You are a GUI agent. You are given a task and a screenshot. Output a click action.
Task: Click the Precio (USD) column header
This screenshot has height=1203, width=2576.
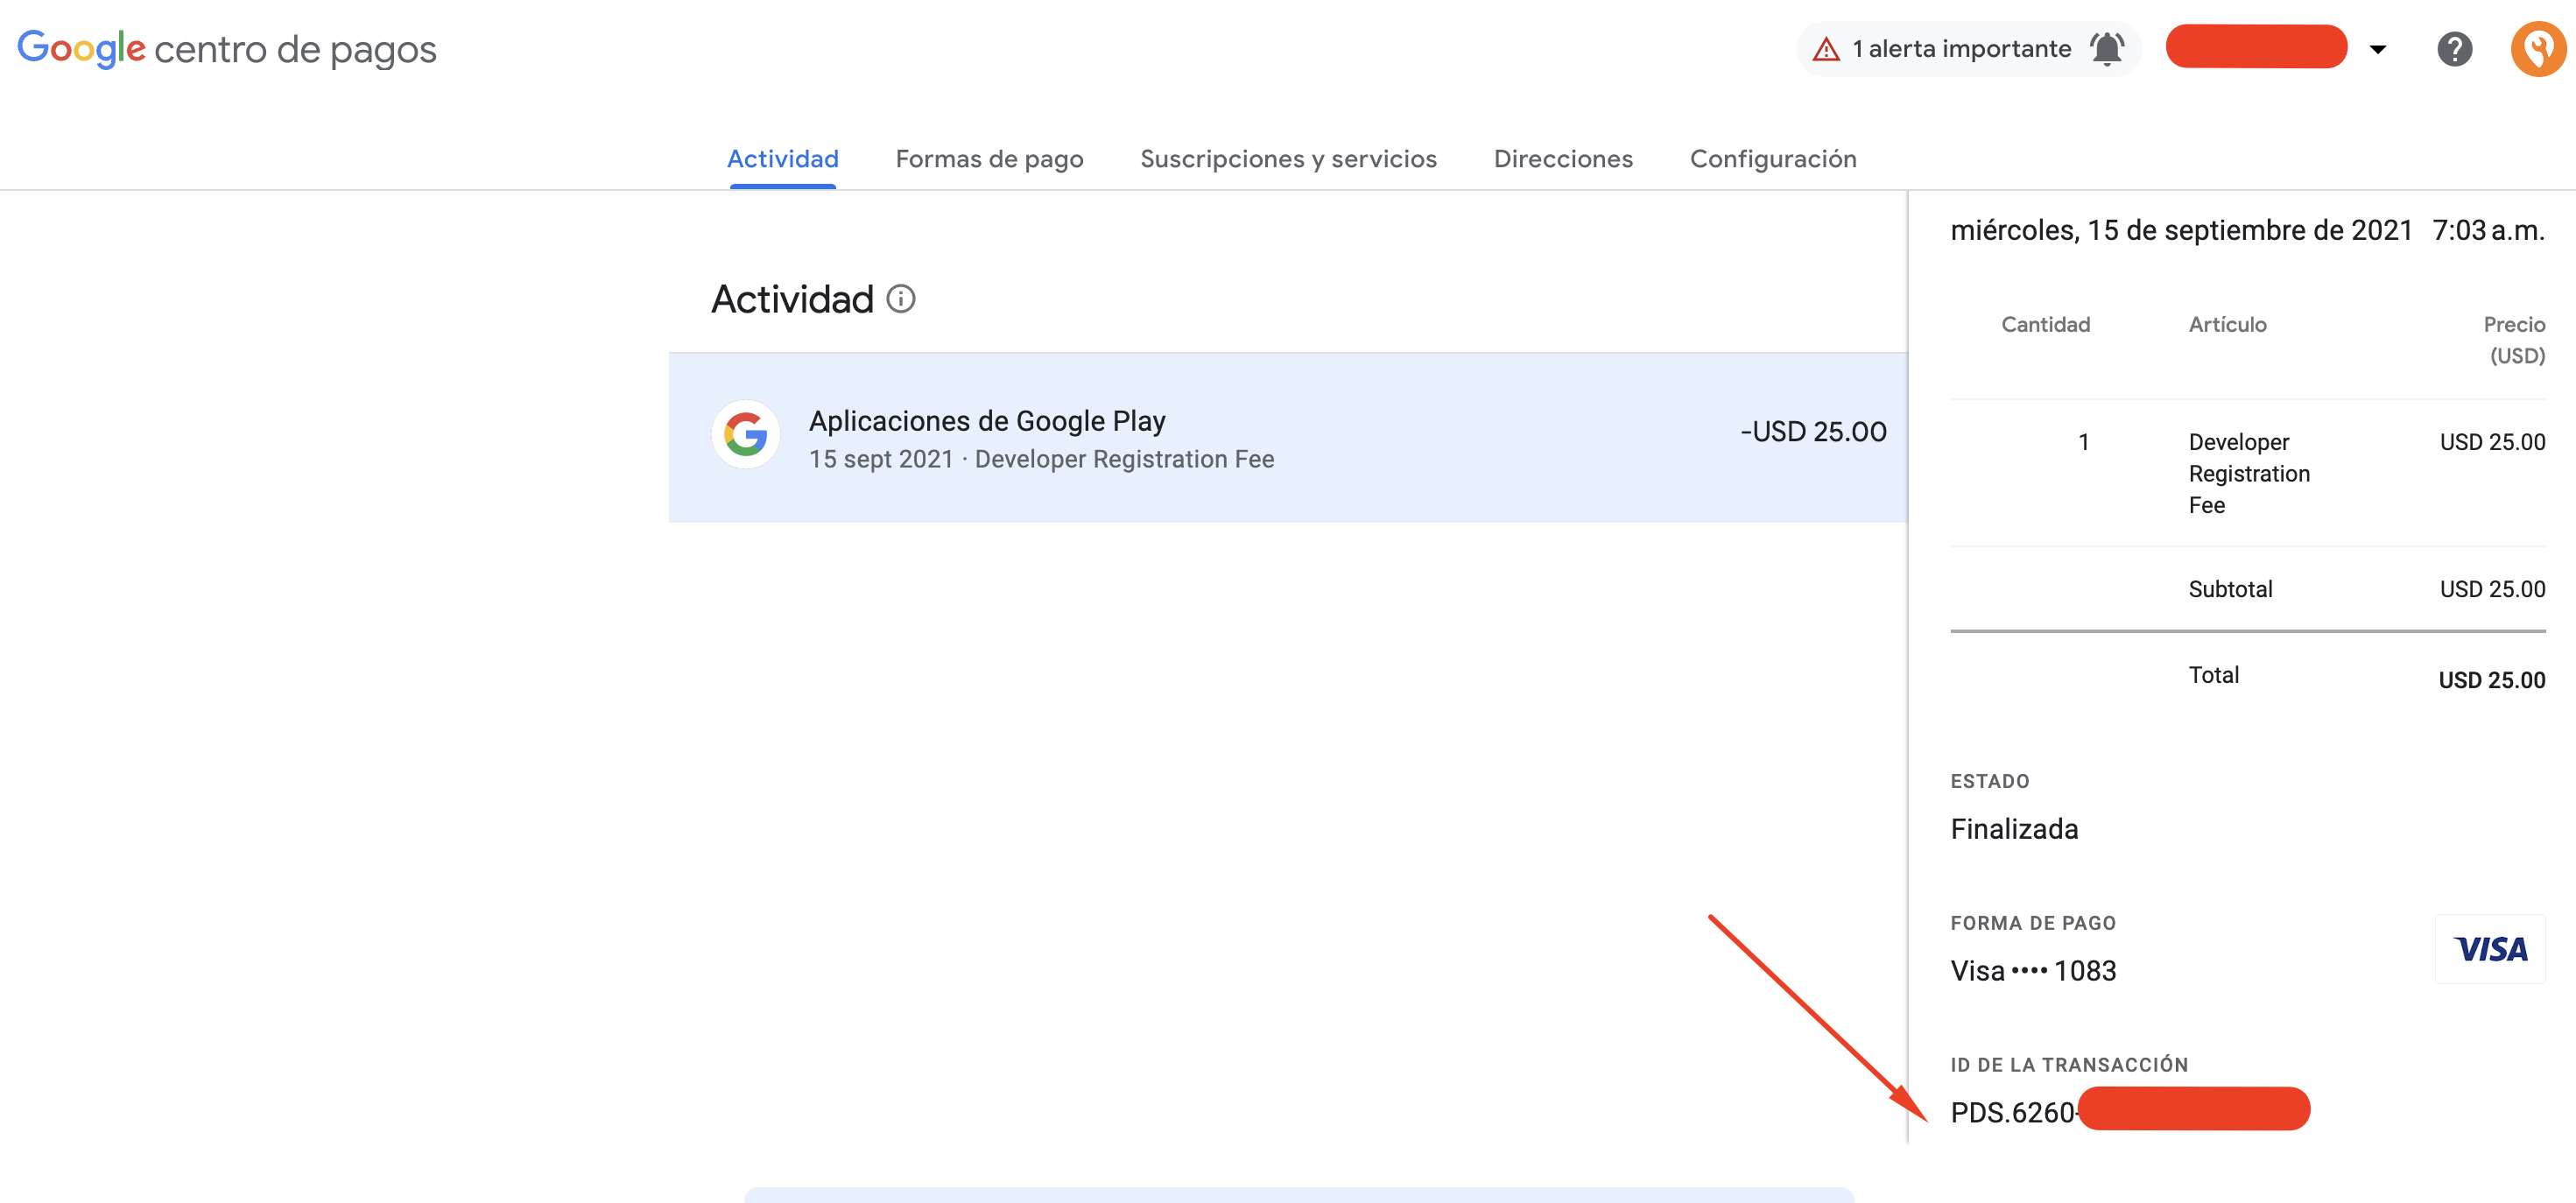(x=2514, y=340)
